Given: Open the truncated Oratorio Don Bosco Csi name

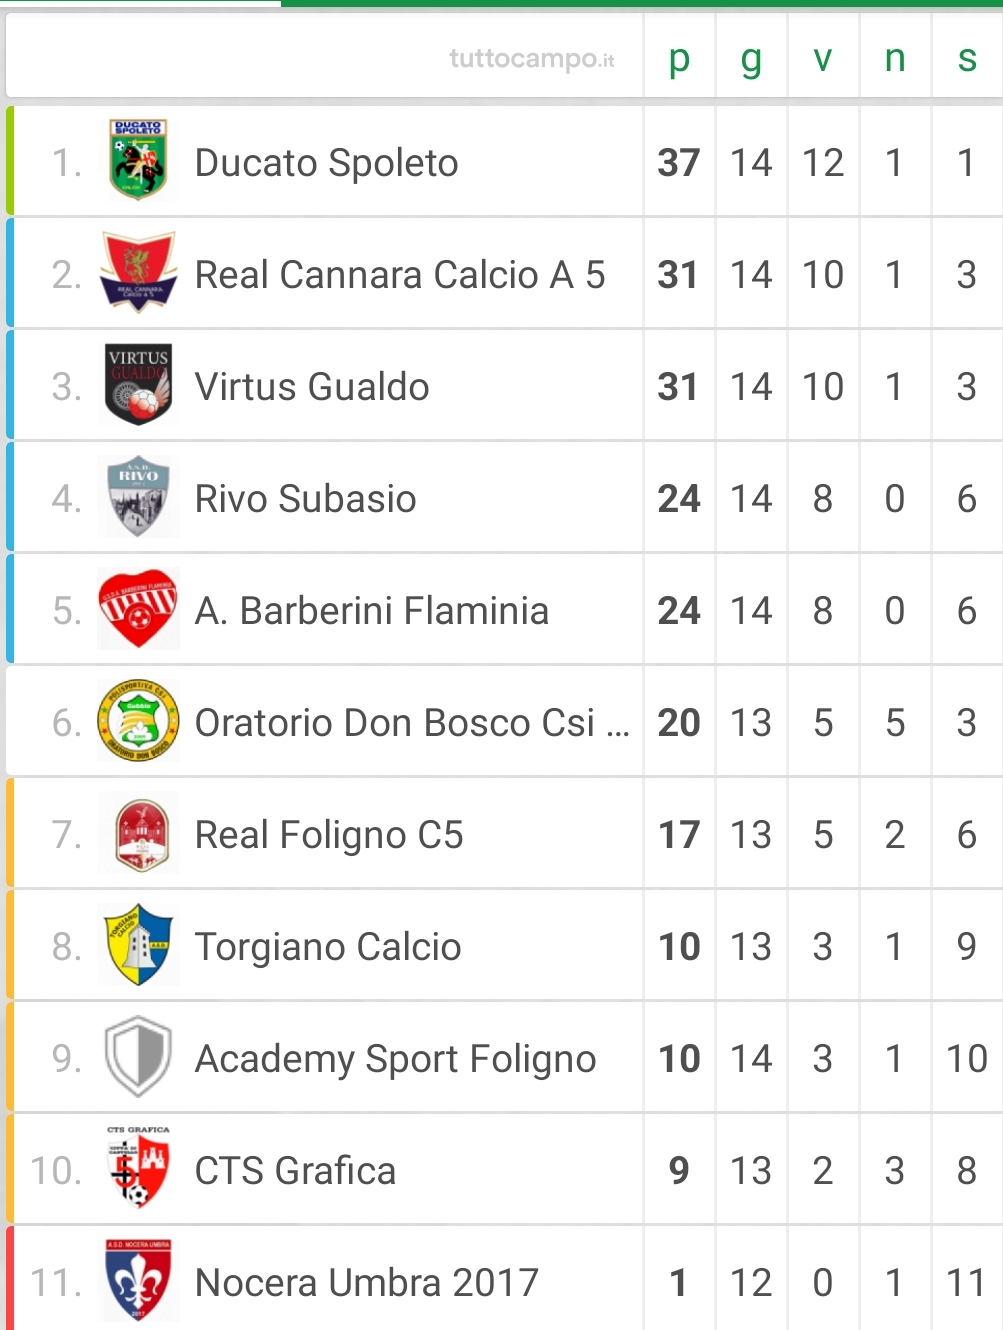Looking at the screenshot, I should tap(412, 722).
